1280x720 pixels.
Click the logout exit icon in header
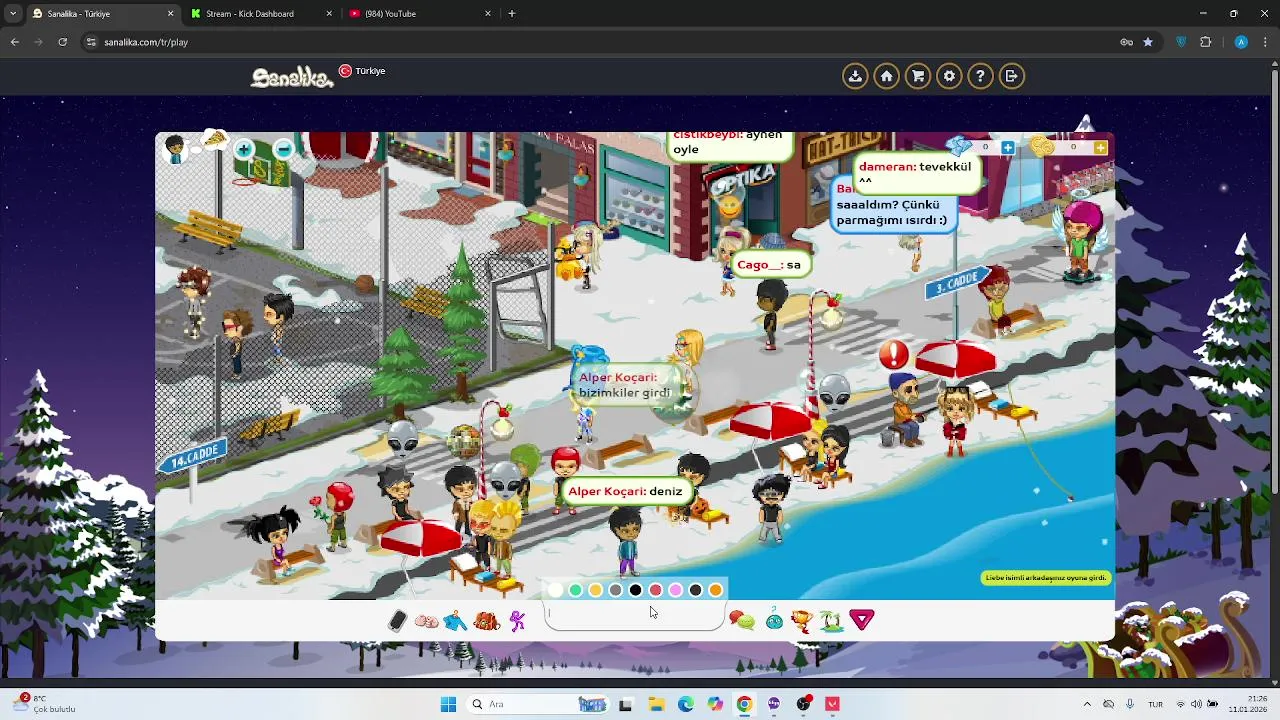click(1012, 76)
